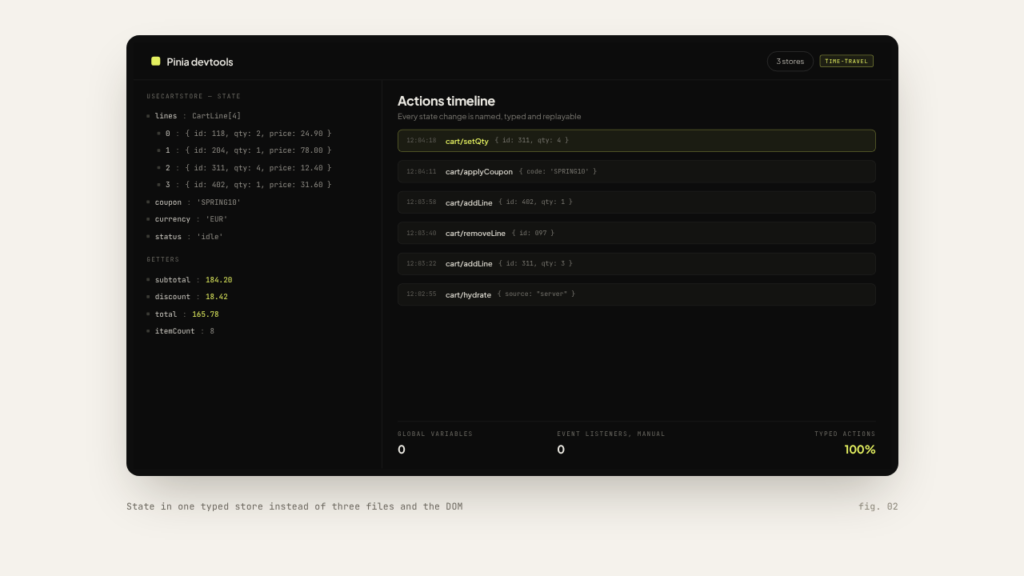
Task: Click the USECARTSTORE — STATE header
Action: coord(193,96)
